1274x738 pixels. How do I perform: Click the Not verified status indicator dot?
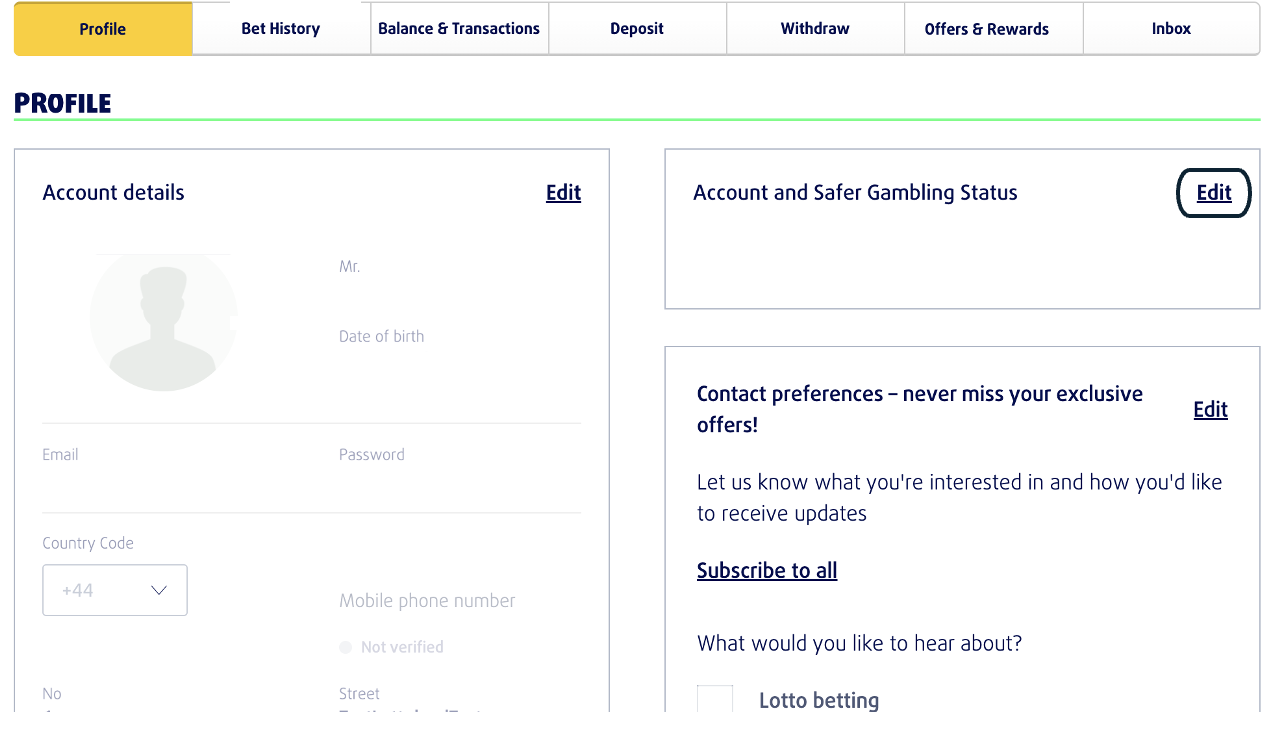(346, 647)
